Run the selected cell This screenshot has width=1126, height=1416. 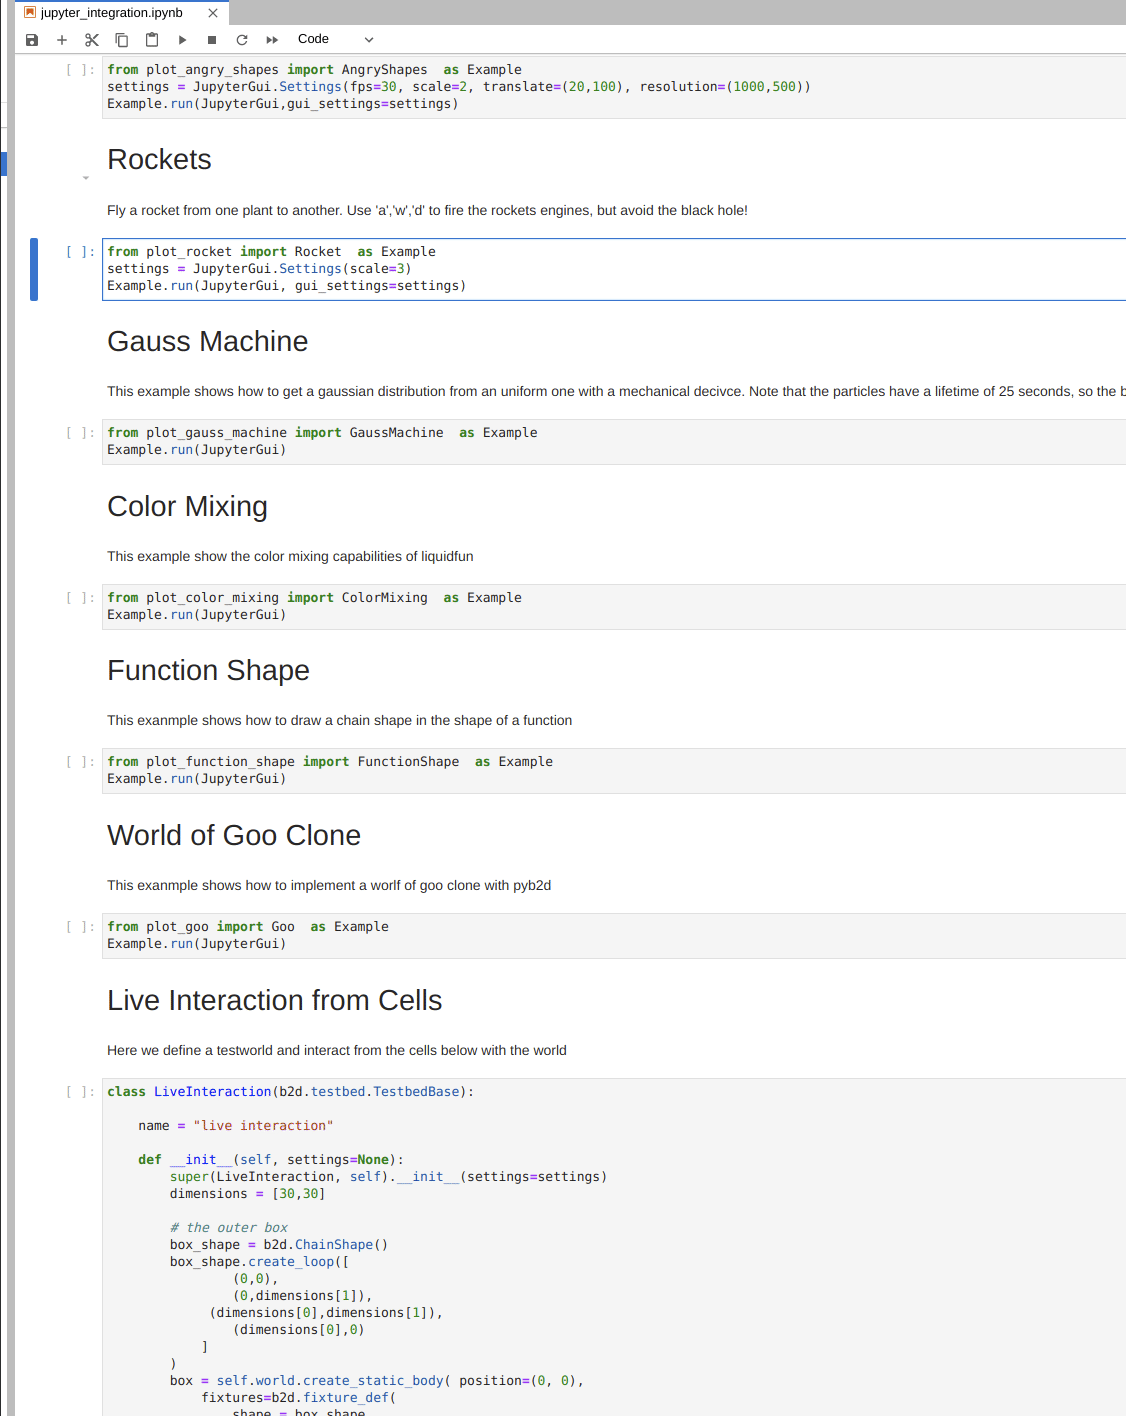click(182, 40)
